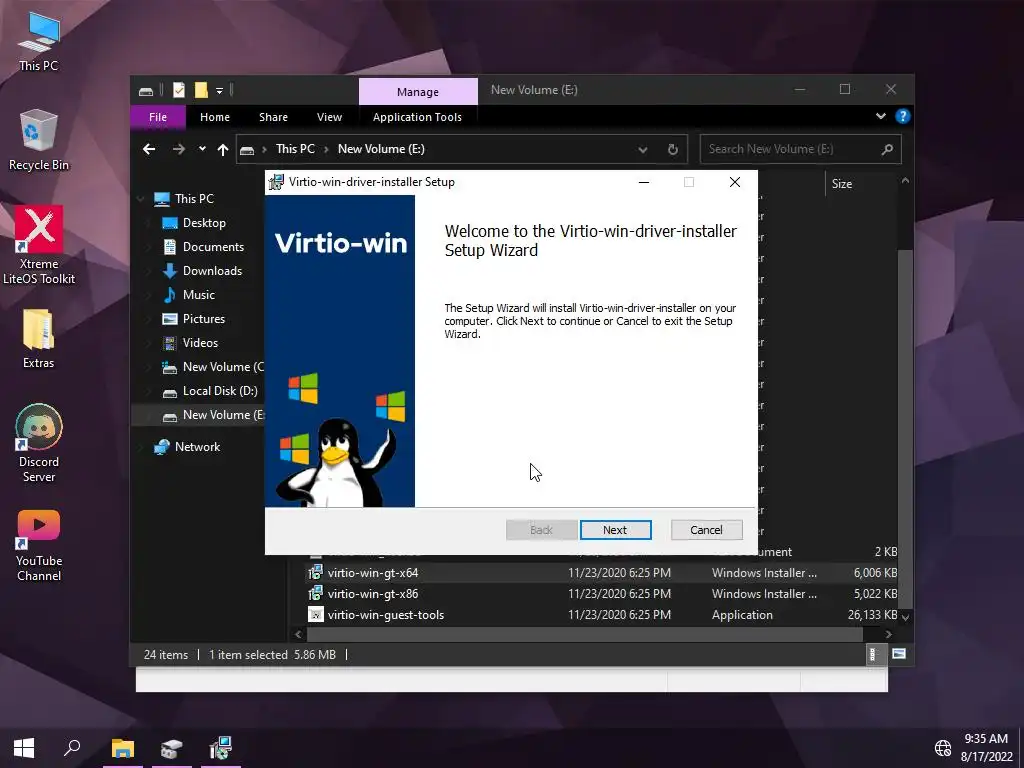The image size is (1024, 768).
Task: Expand the Network tree node
Action: (141, 447)
